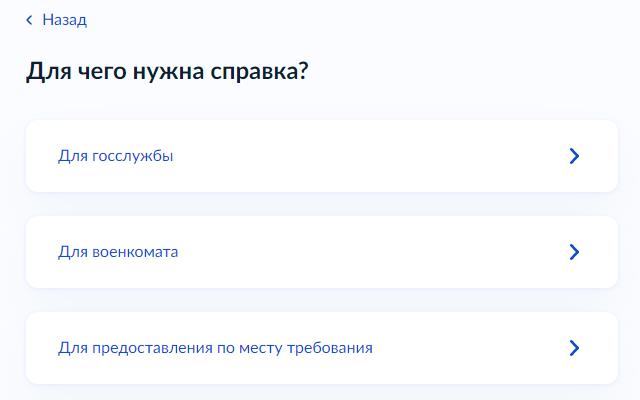Click the back chevron icon beside Назад

[x=29, y=20]
